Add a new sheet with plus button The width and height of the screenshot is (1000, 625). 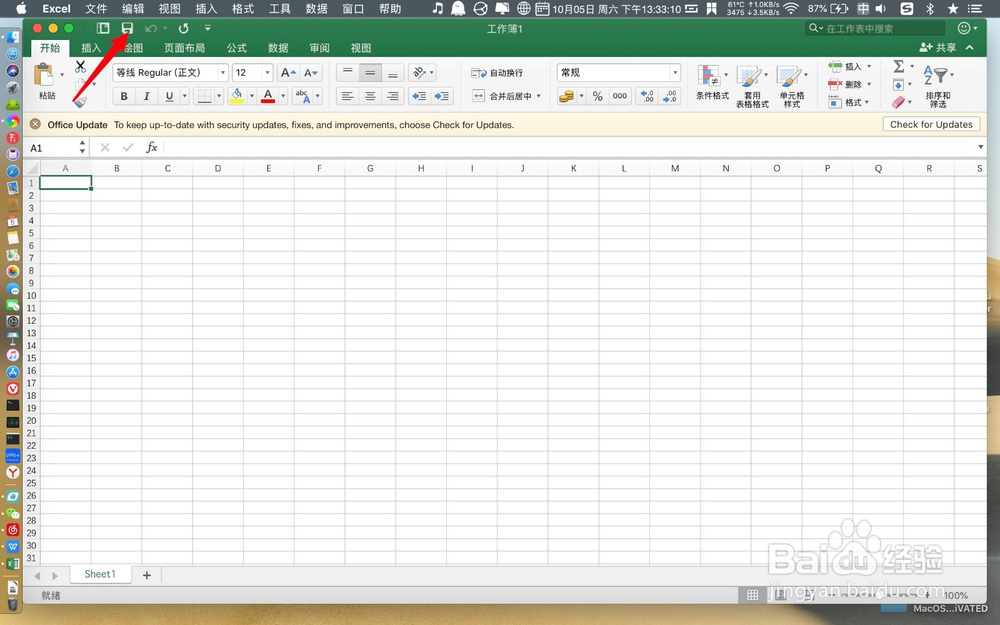click(x=147, y=575)
